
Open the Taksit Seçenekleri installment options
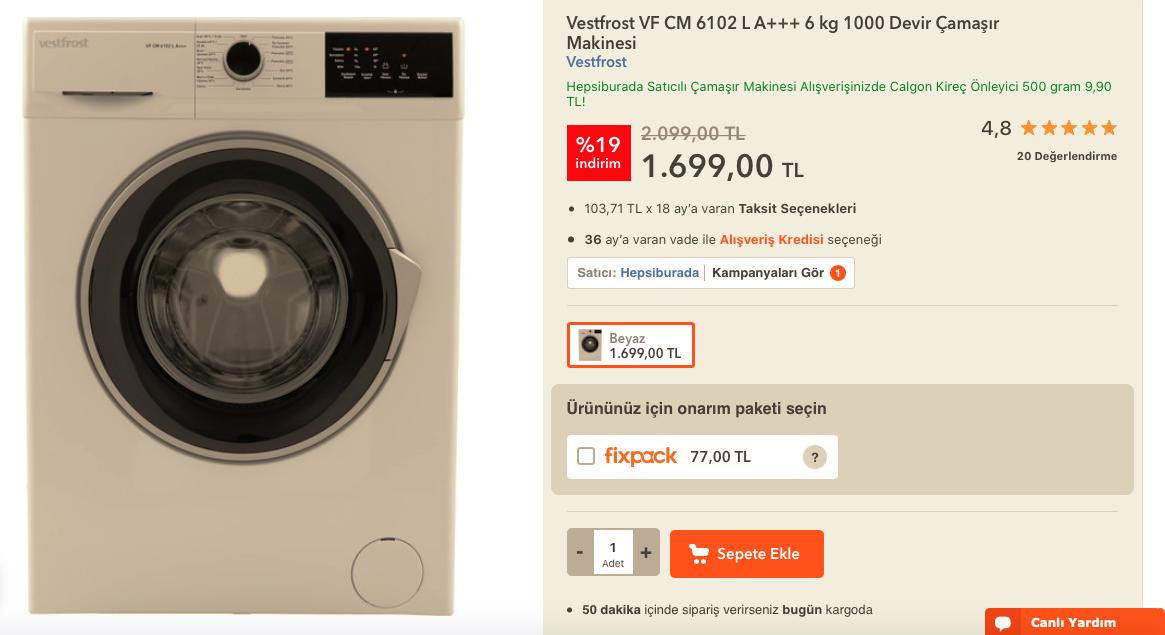[x=797, y=209]
